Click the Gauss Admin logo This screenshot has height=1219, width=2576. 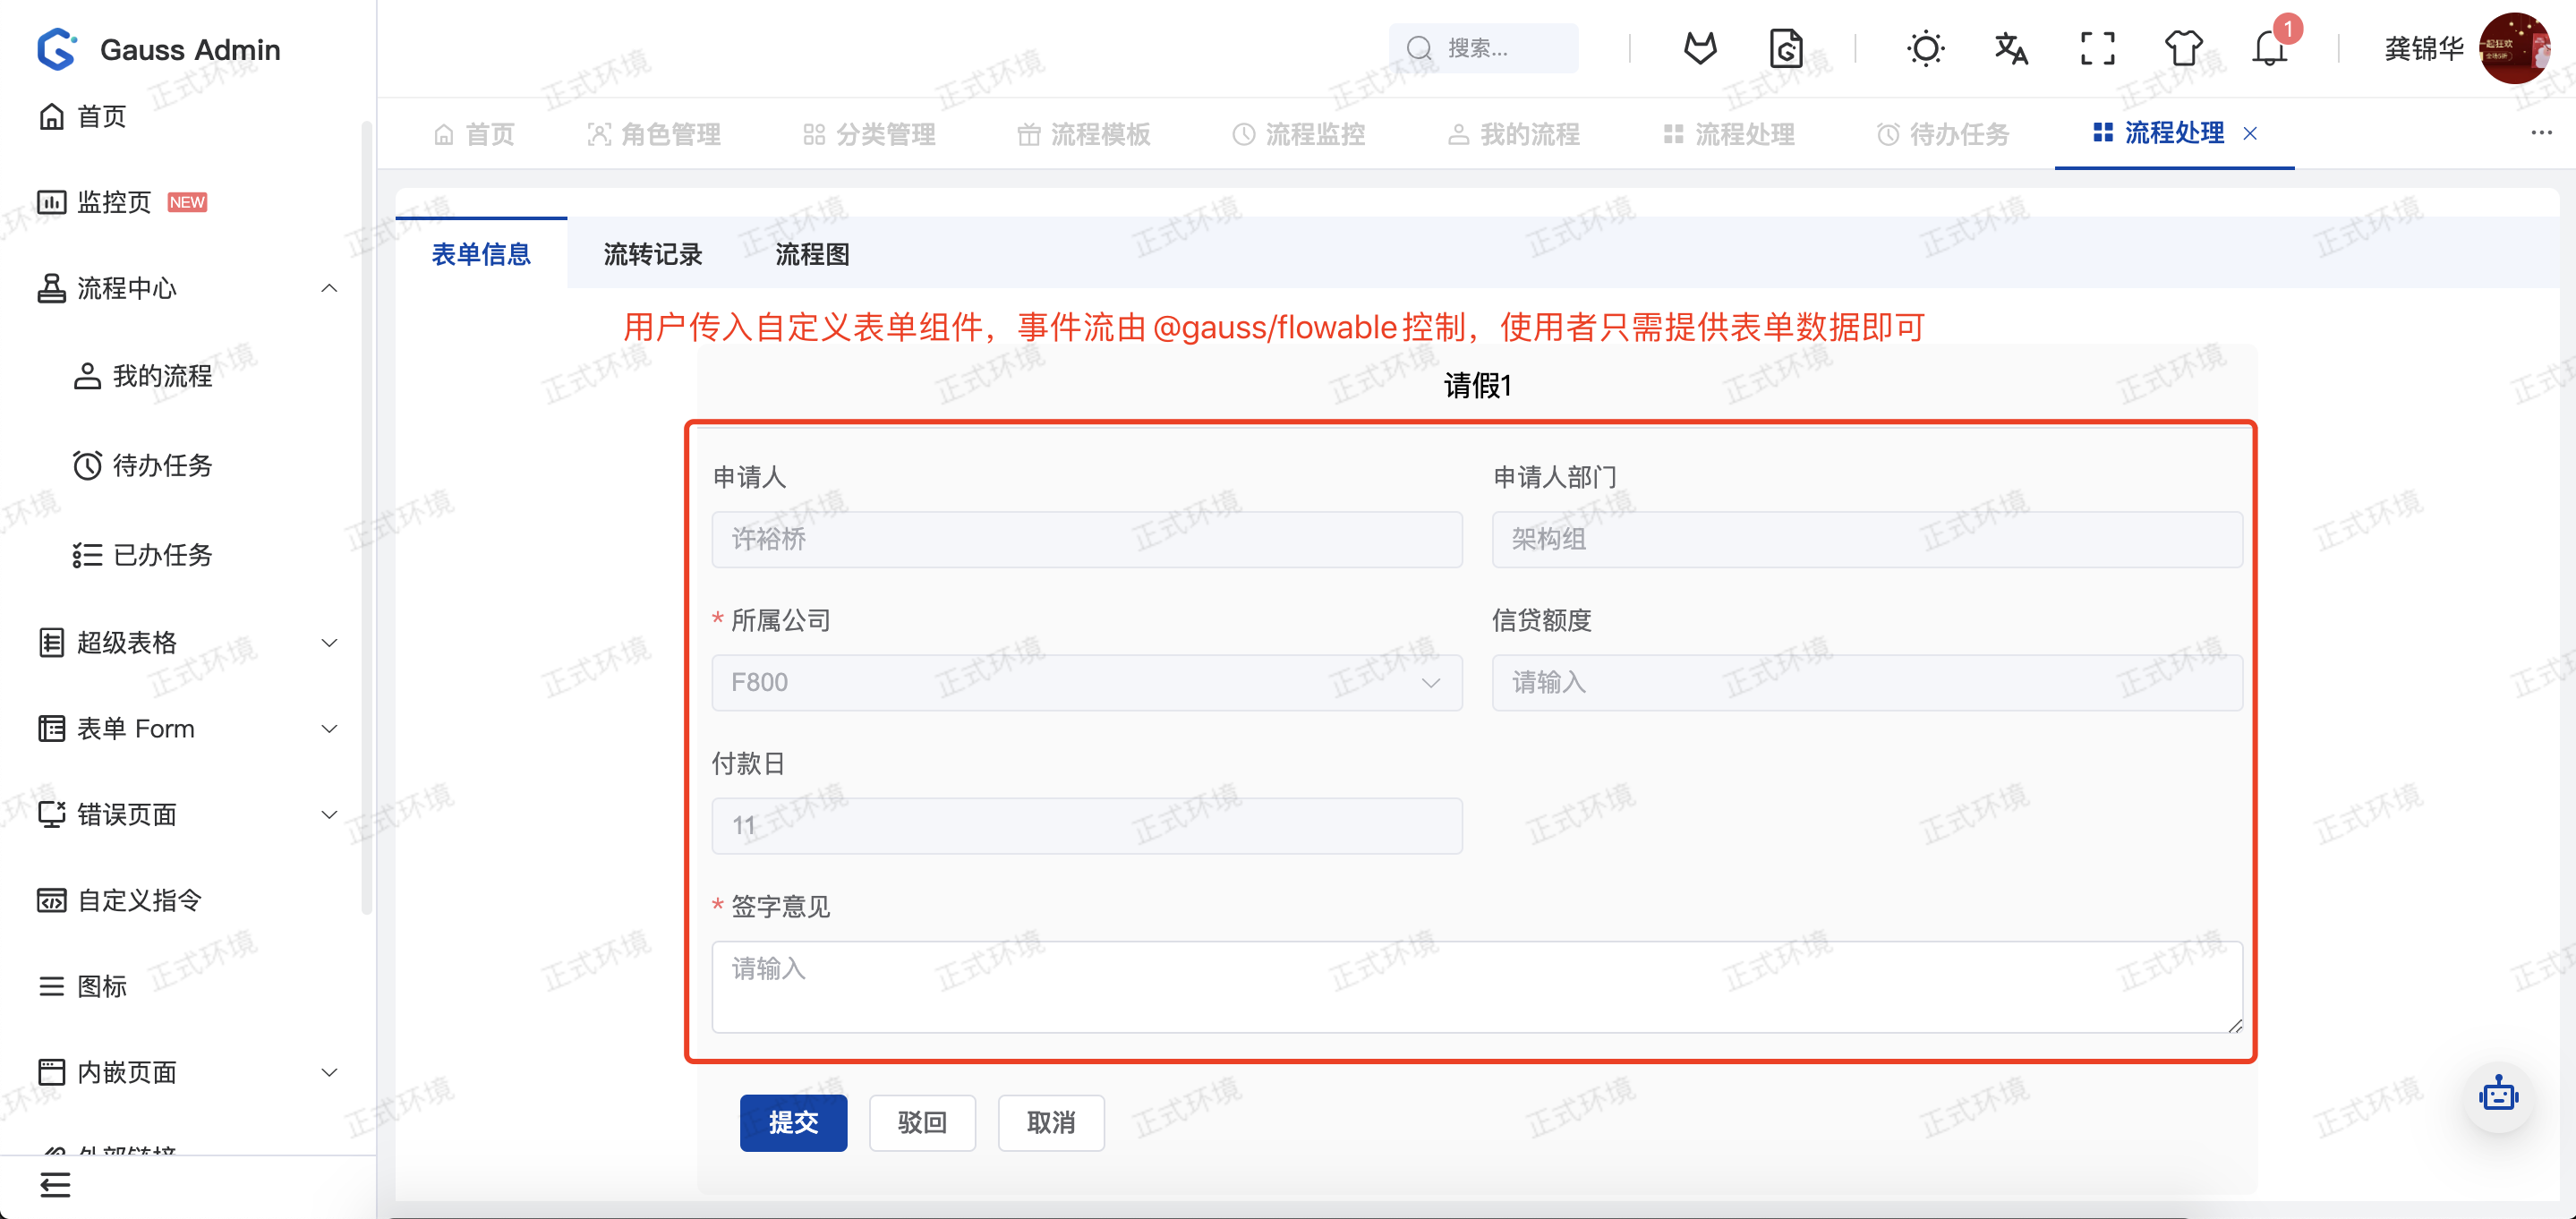57,49
